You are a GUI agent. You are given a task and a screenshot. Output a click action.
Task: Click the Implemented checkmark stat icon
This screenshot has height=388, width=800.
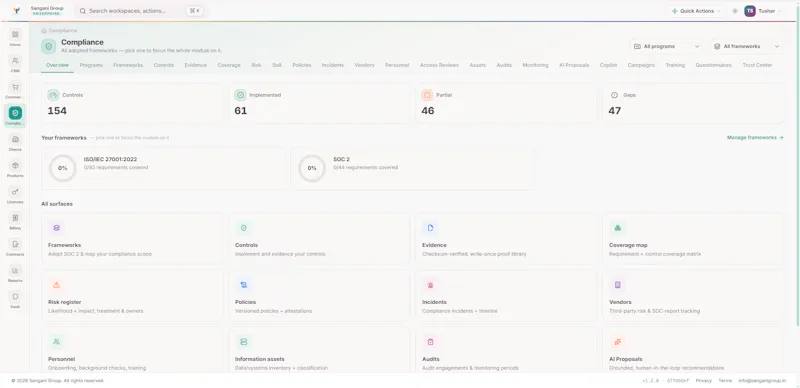point(240,95)
